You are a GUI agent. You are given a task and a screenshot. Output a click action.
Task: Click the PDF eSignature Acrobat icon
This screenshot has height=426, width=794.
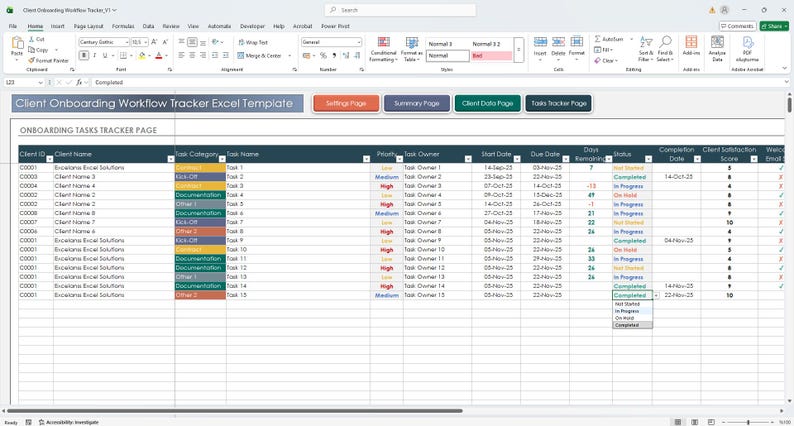coord(747,42)
